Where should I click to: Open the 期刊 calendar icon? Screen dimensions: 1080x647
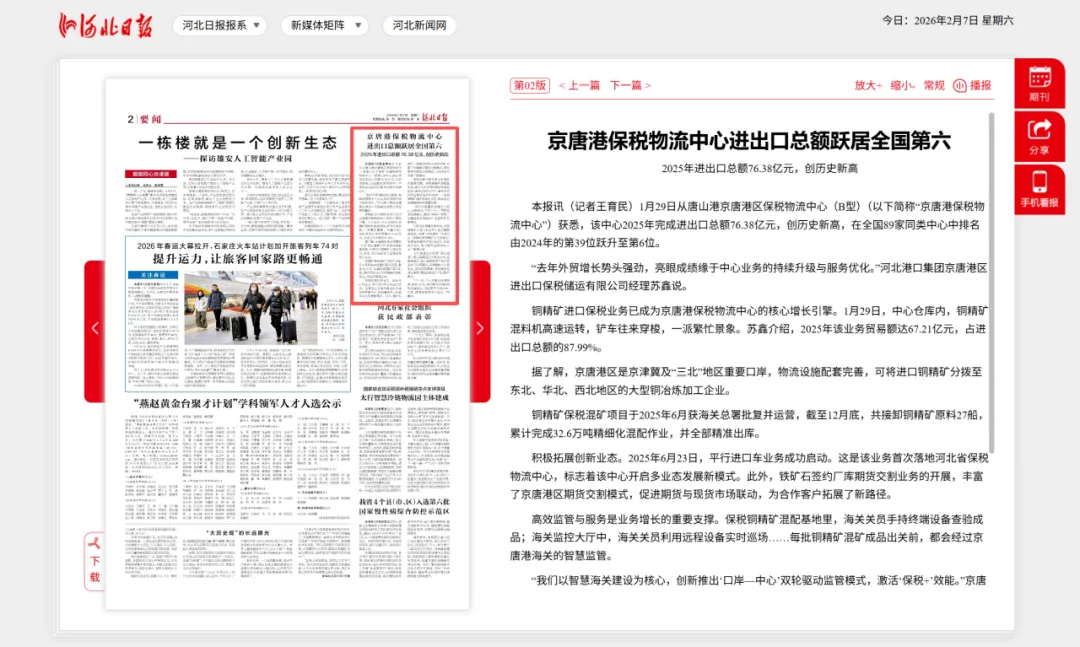tap(1039, 83)
